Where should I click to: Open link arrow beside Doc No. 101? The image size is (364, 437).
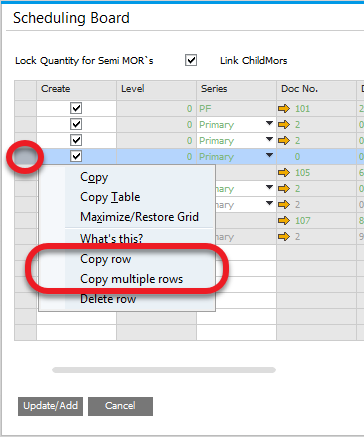click(x=284, y=108)
